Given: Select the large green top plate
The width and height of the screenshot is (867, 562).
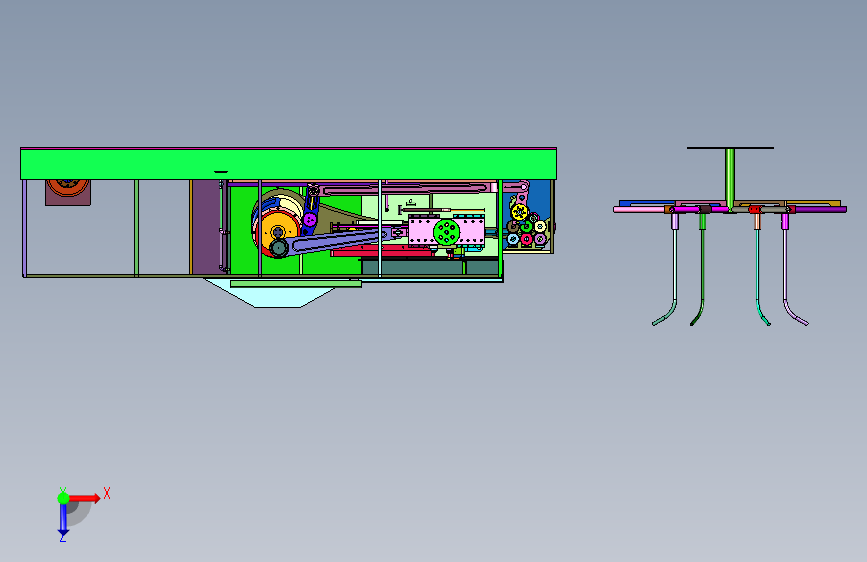Looking at the screenshot, I should click(x=288, y=164).
